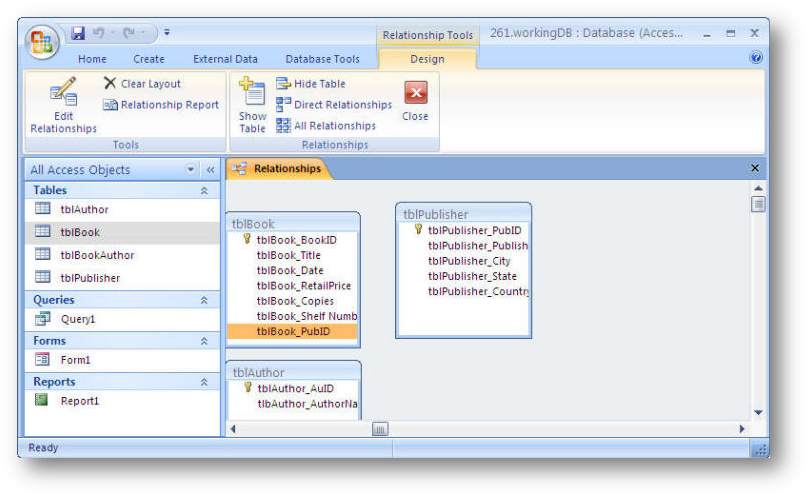Viewport: 808px width, 496px height.
Task: Open Query1 in the Queries group
Action: pos(122,319)
